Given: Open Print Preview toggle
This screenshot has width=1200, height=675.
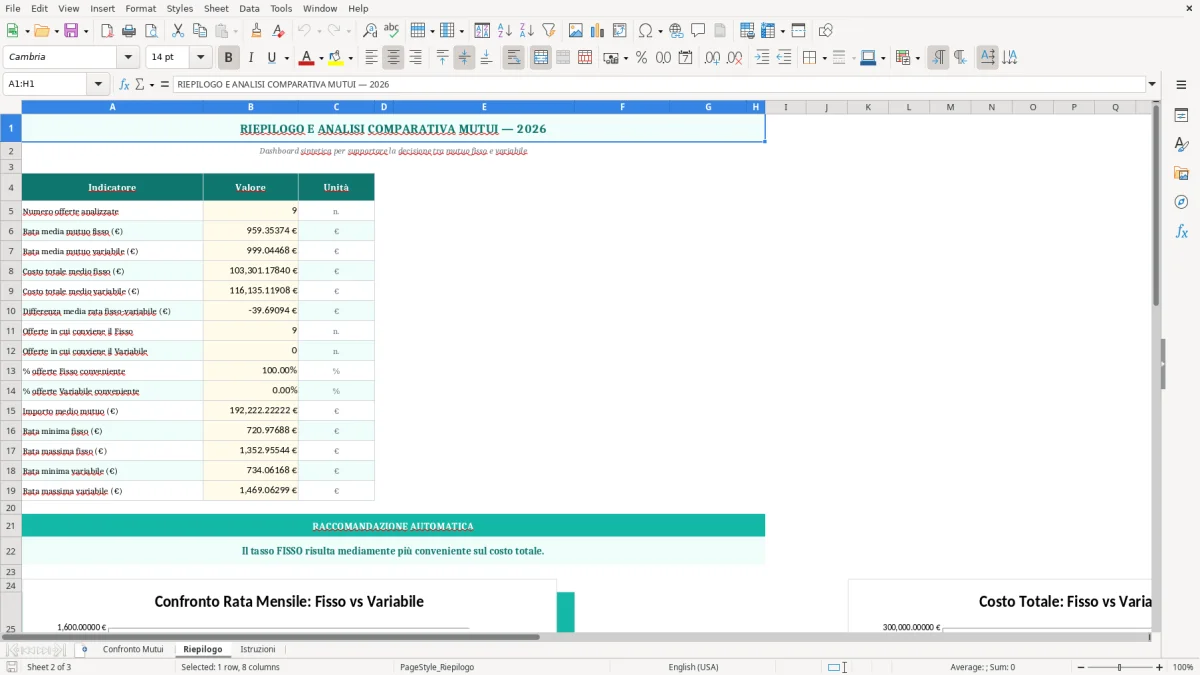Looking at the screenshot, I should point(151,31).
